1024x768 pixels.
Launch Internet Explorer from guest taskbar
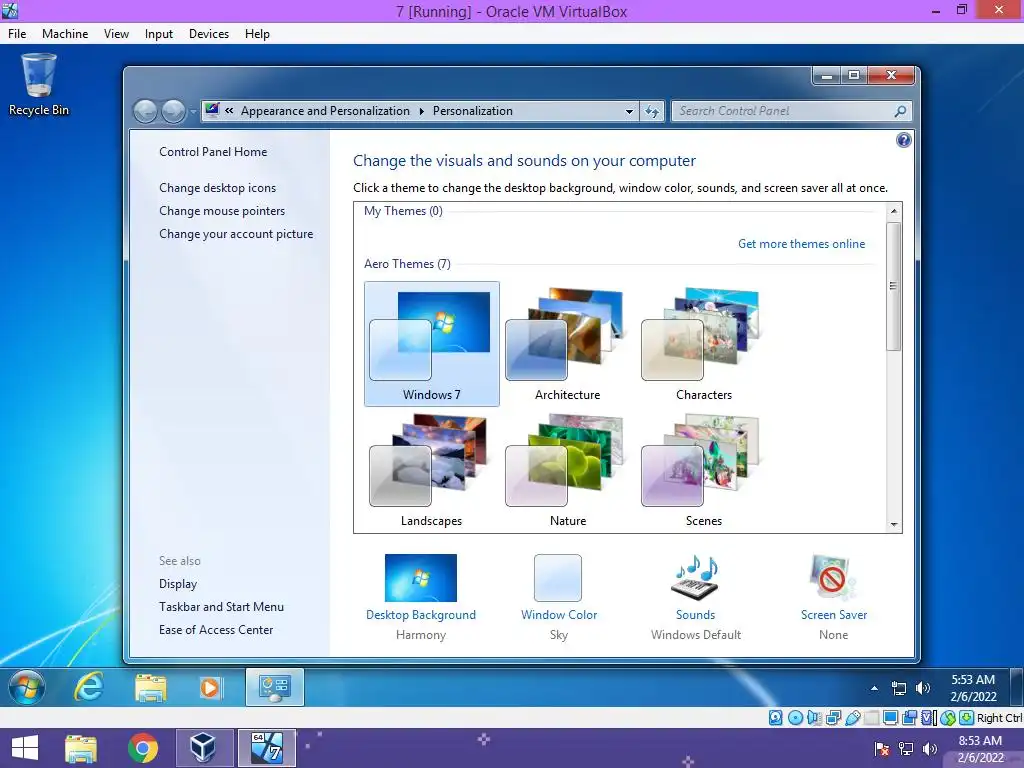89,687
